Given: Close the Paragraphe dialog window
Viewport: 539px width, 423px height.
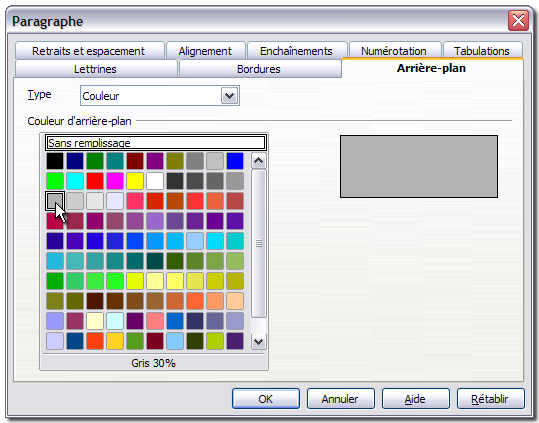Looking at the screenshot, I should [518, 20].
